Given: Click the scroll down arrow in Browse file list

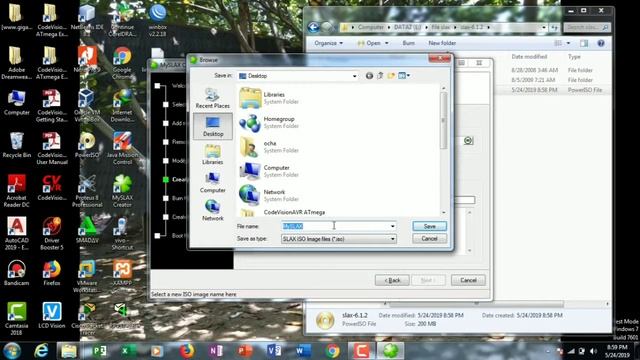Looking at the screenshot, I should [x=444, y=213].
